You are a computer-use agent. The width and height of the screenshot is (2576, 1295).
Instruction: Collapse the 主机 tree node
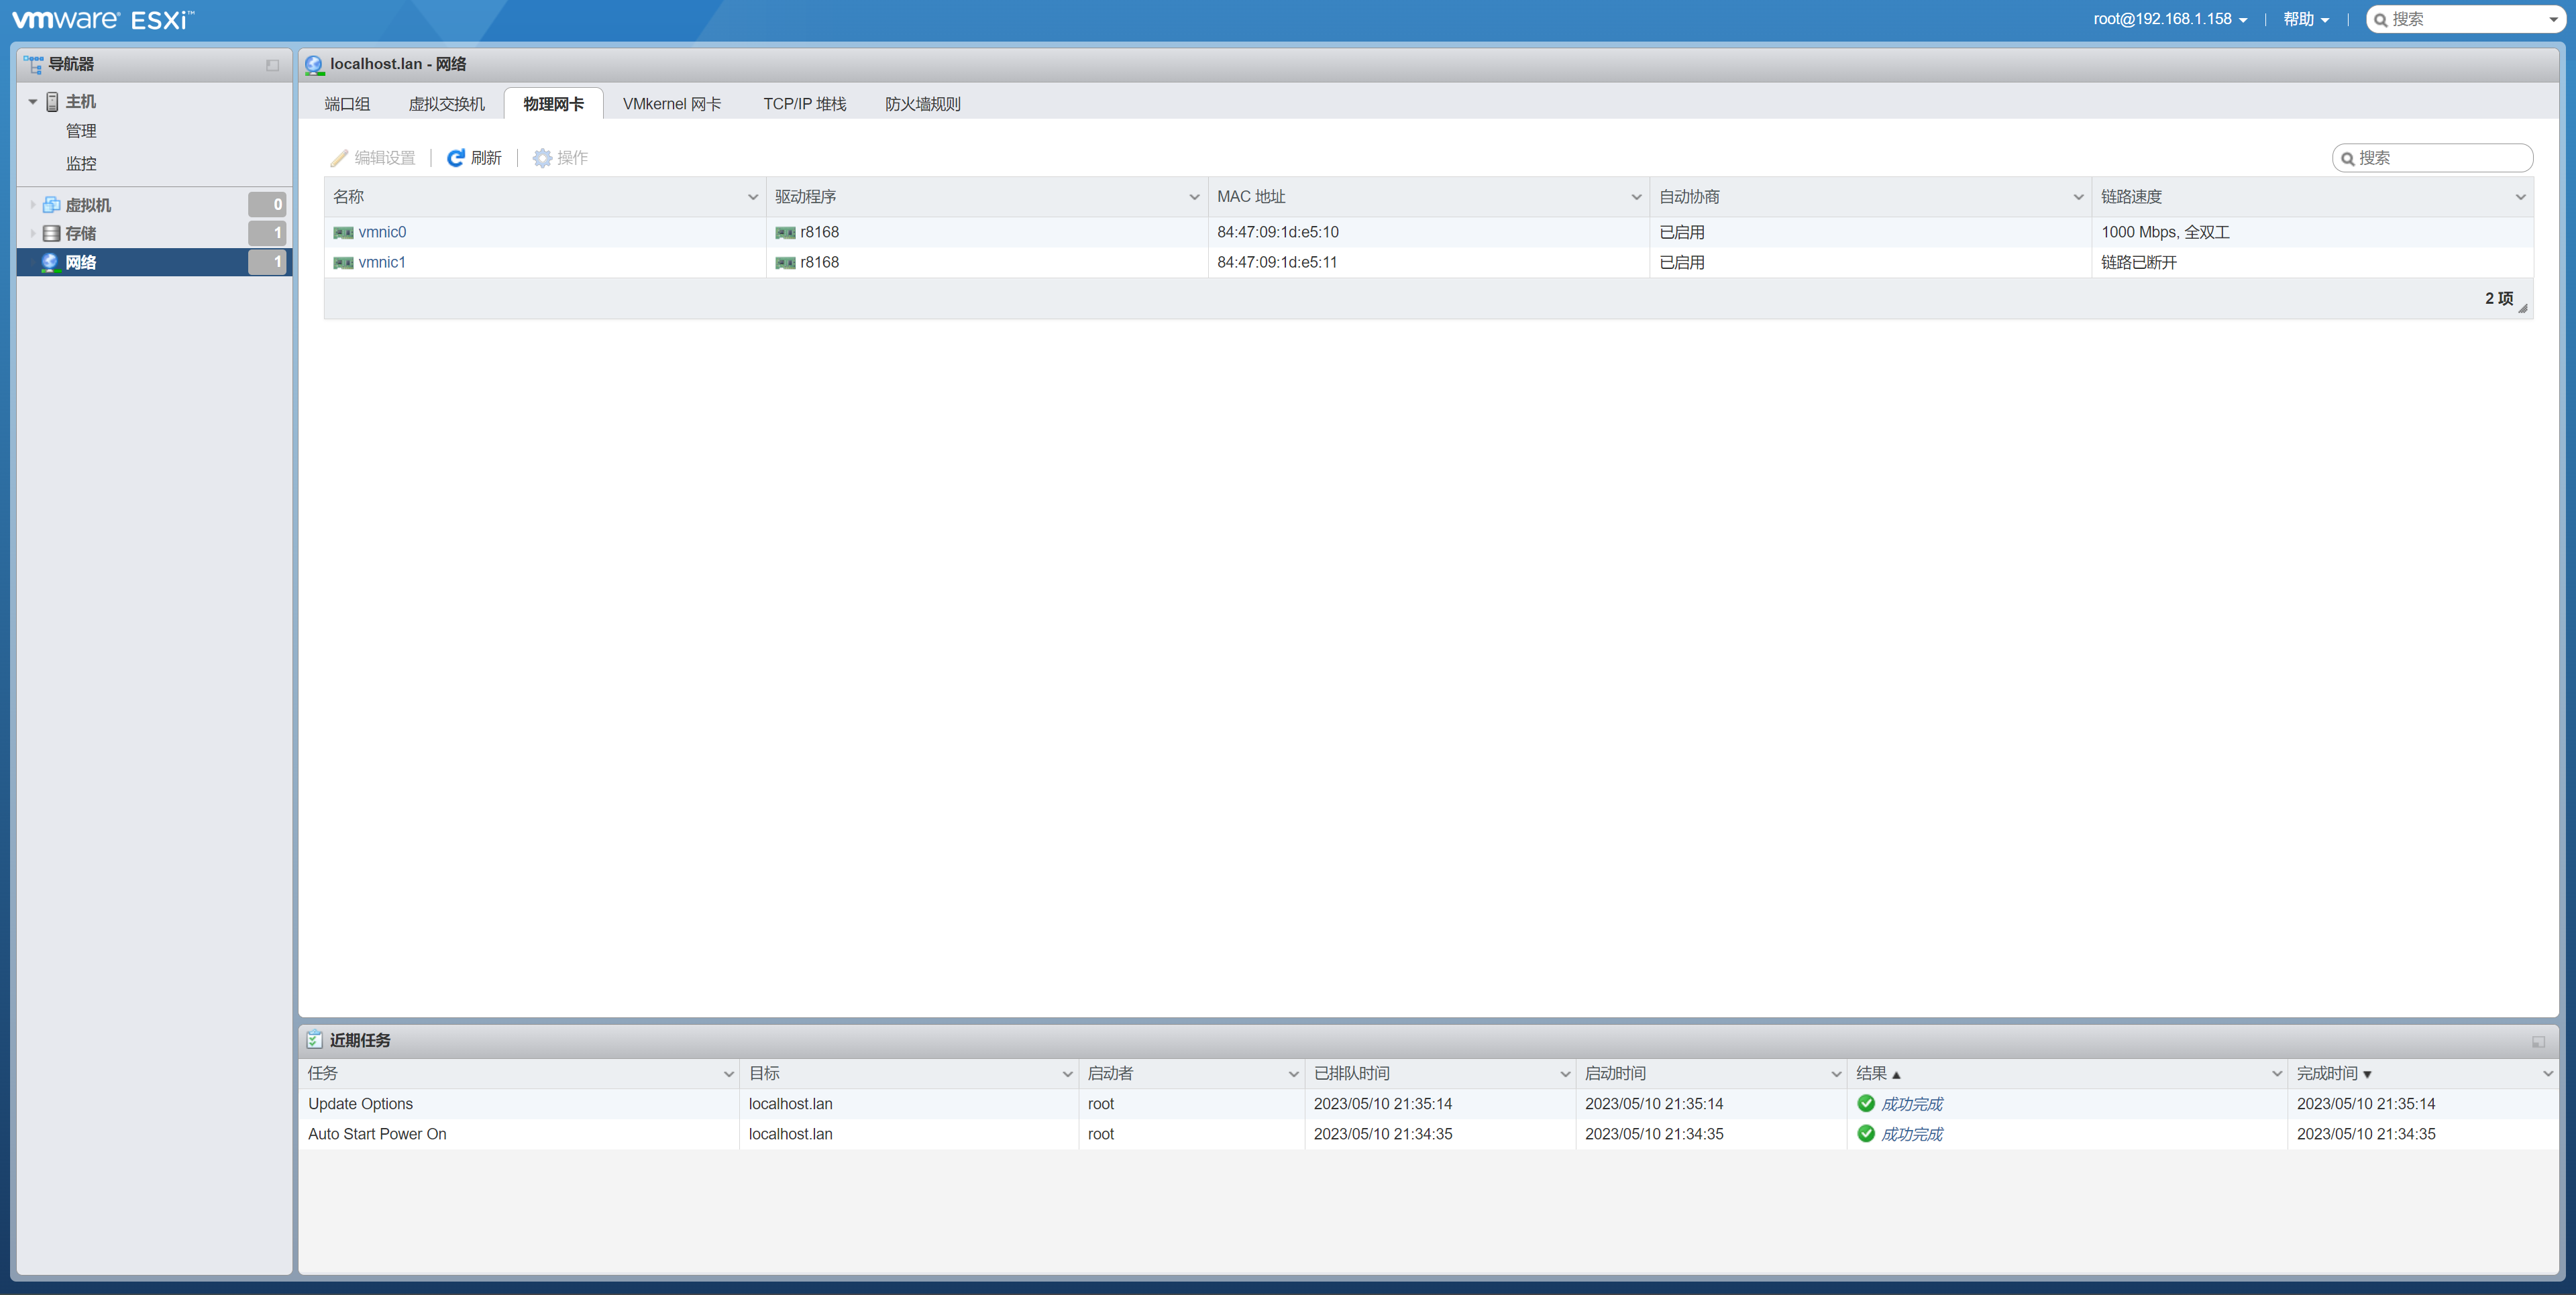(x=33, y=102)
